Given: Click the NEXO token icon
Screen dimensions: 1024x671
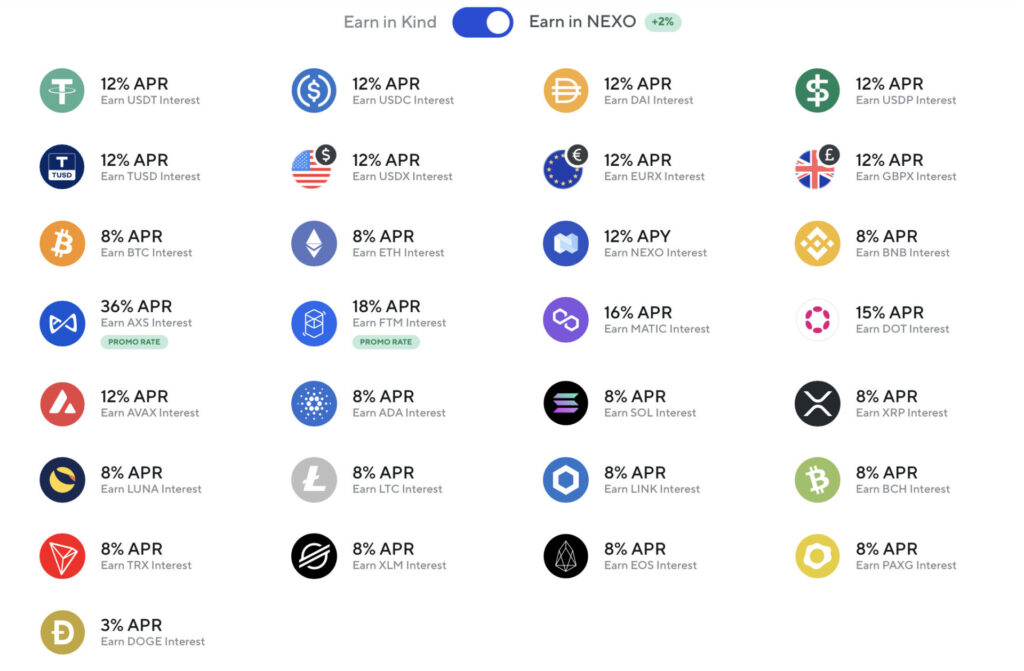Looking at the screenshot, I should pos(566,243).
